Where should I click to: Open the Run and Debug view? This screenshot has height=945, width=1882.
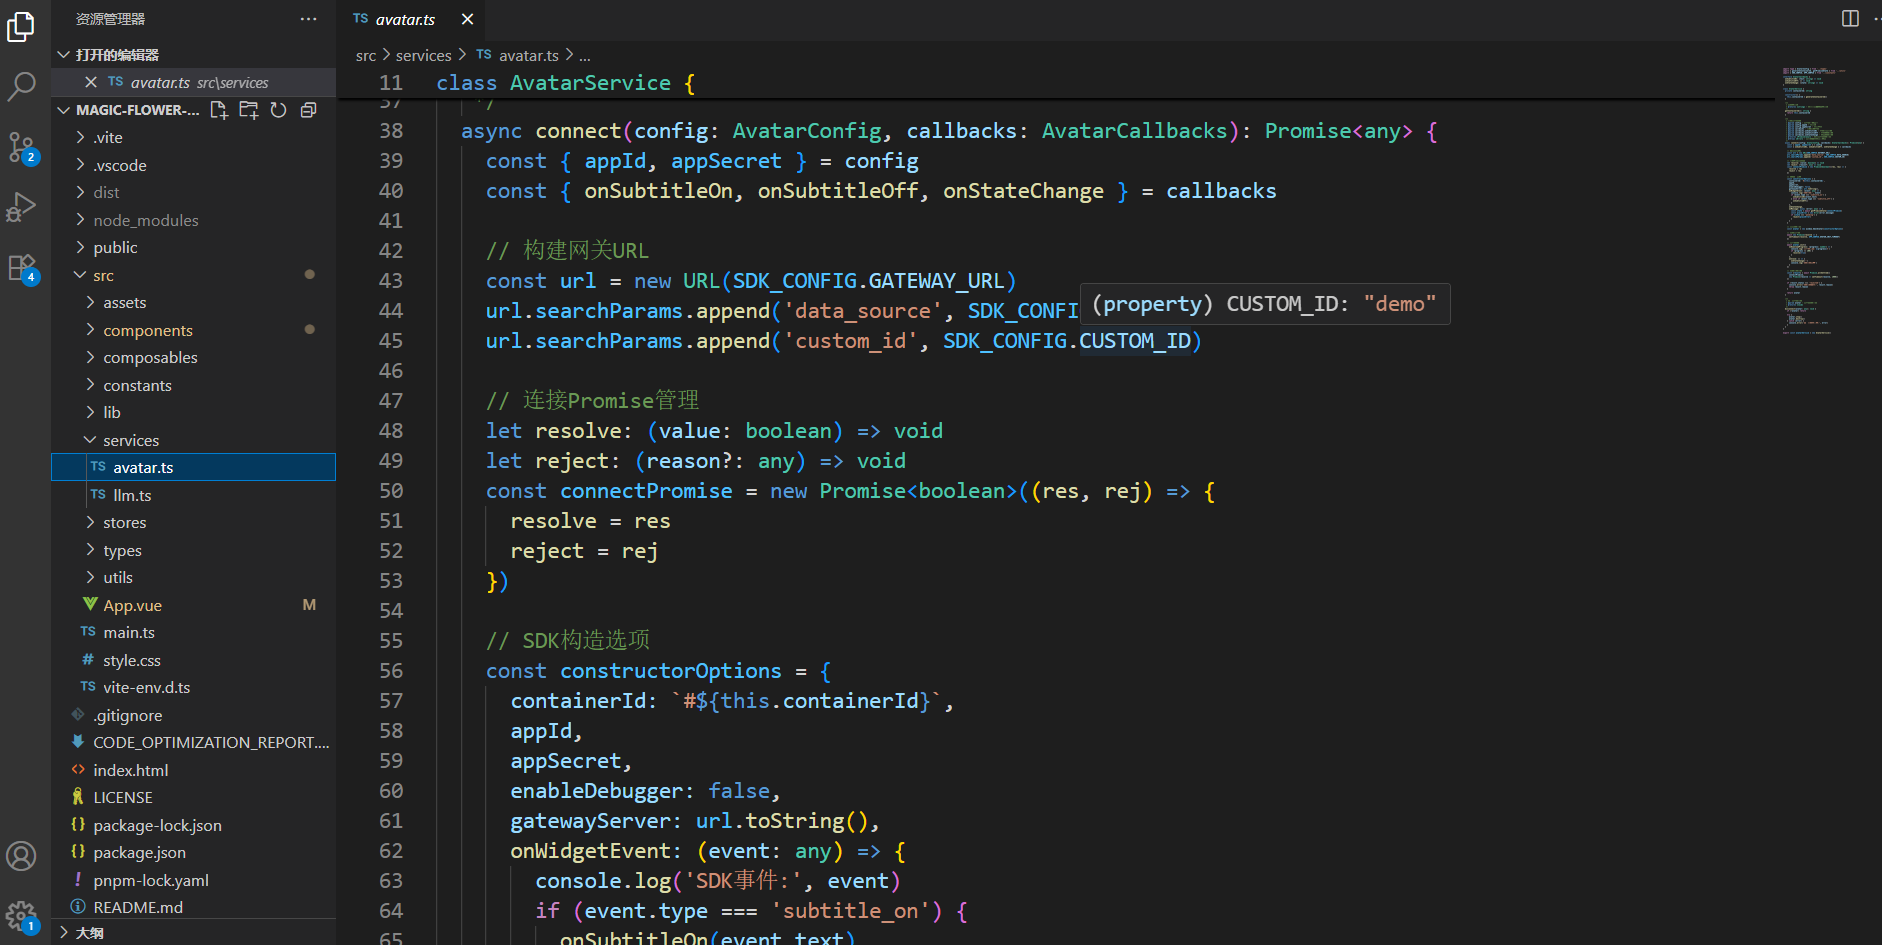click(21, 207)
